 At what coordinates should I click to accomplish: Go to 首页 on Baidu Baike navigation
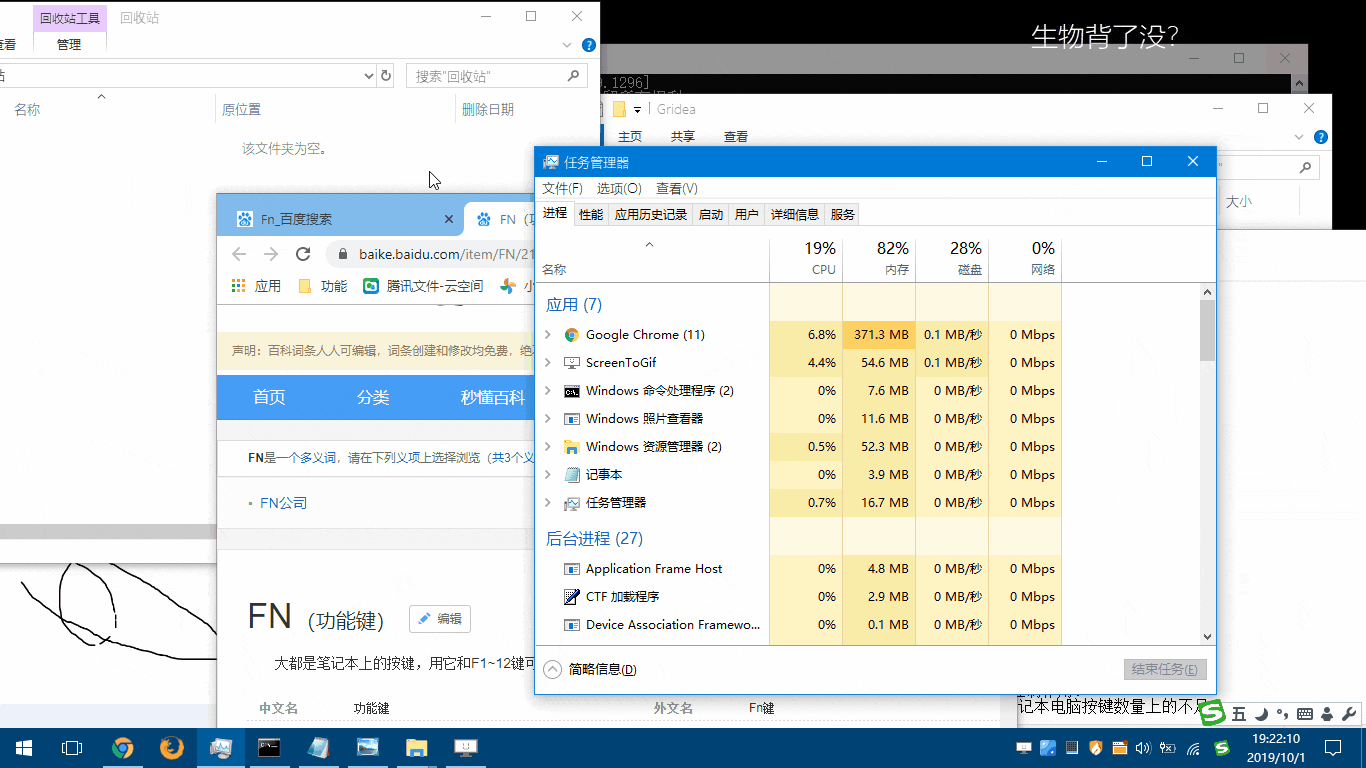click(269, 397)
